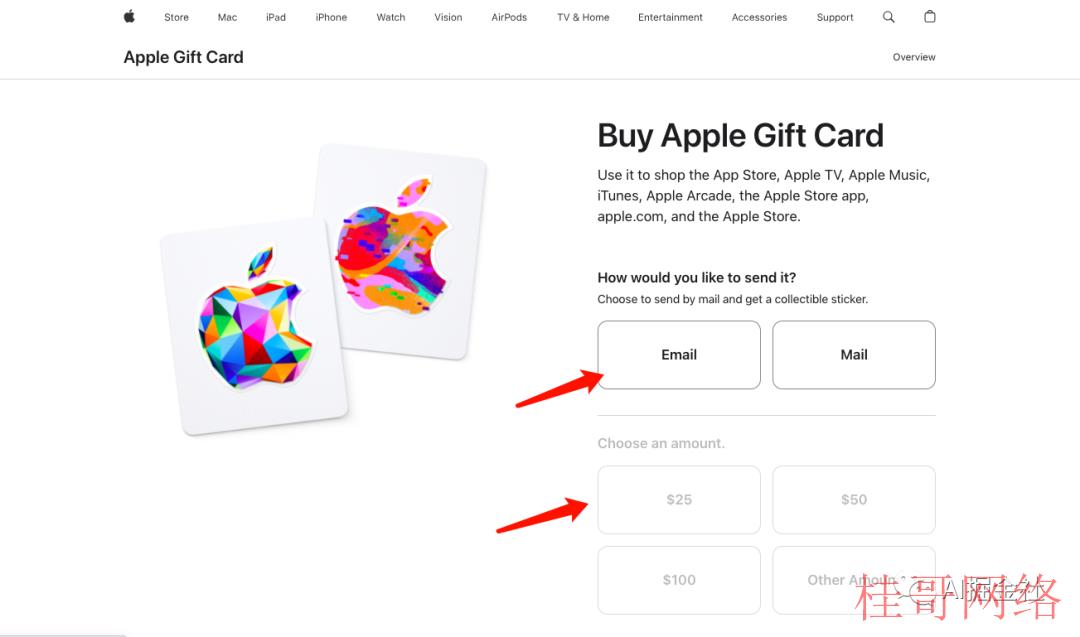Open the AirPods menu
Image resolution: width=1080 pixels, height=637 pixels.
click(509, 17)
